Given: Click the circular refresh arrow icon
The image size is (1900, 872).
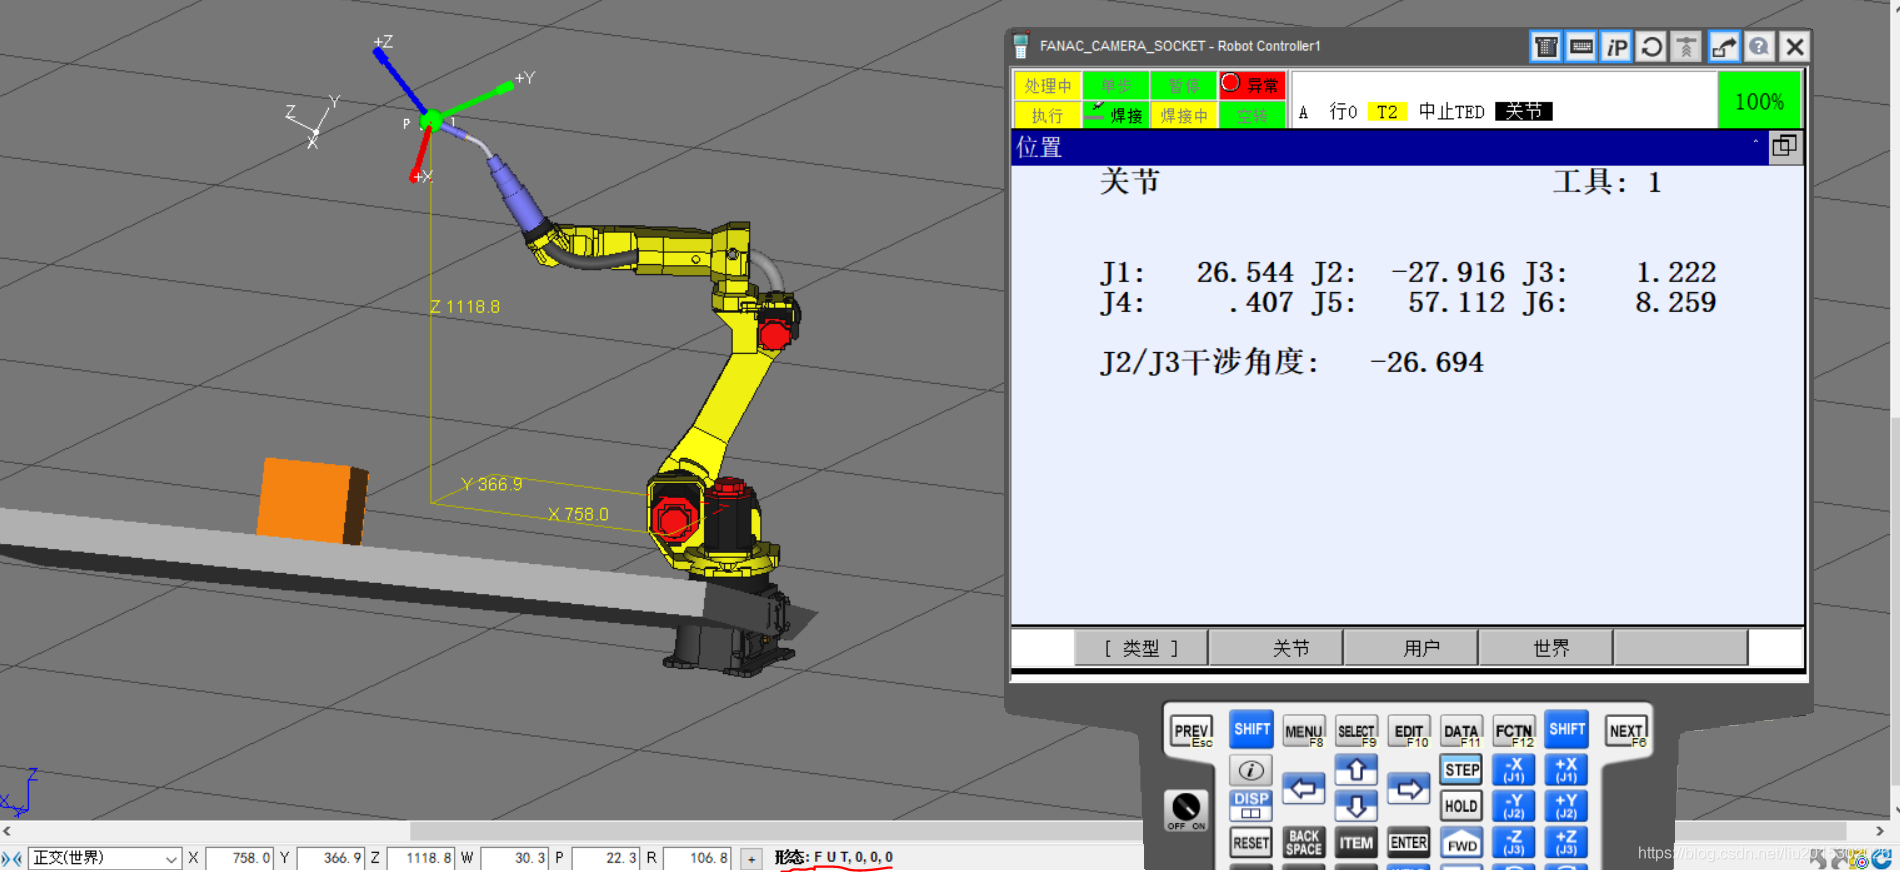Looking at the screenshot, I should [1652, 47].
